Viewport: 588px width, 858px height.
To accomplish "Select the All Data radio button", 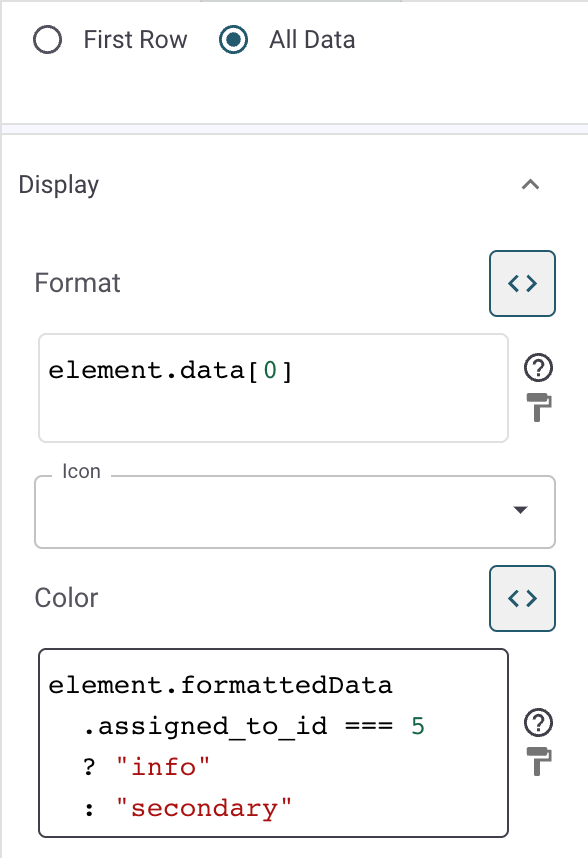I will pos(233,40).
